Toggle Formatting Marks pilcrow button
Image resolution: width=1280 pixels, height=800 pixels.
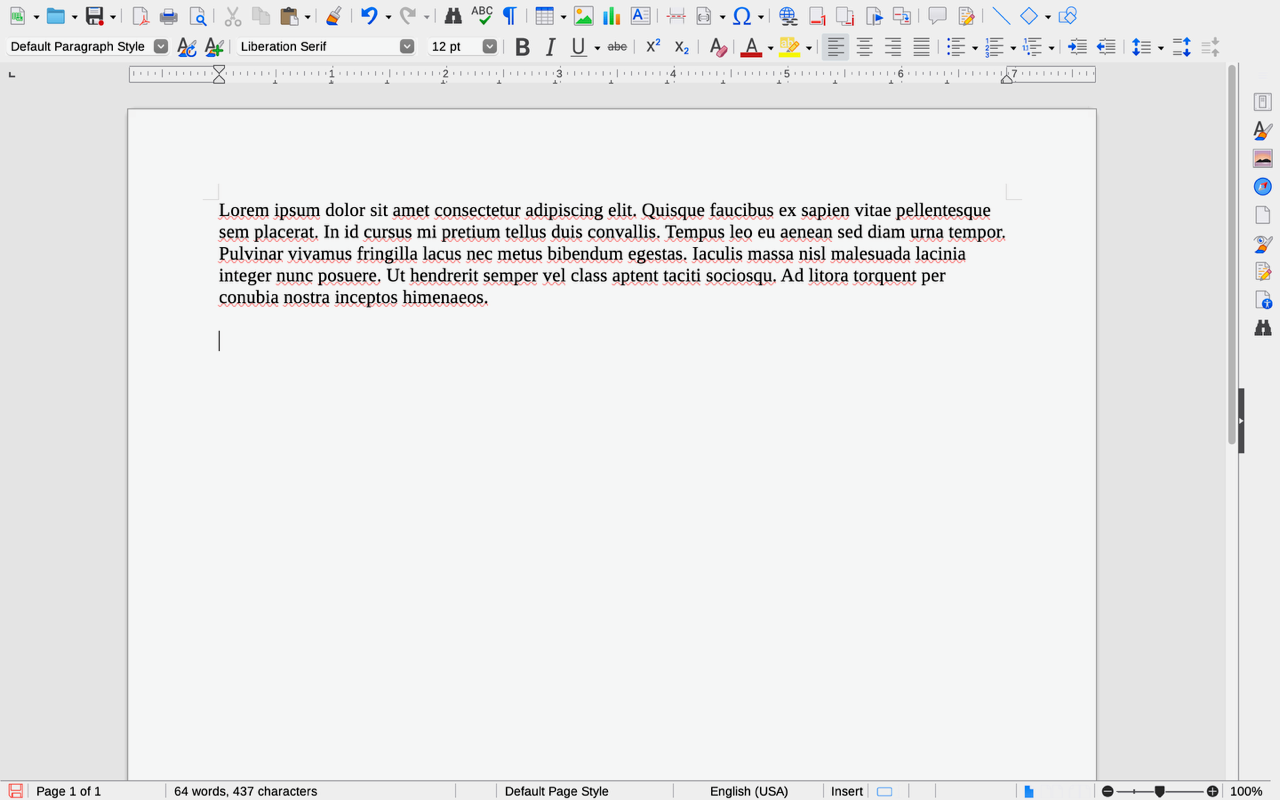(510, 16)
